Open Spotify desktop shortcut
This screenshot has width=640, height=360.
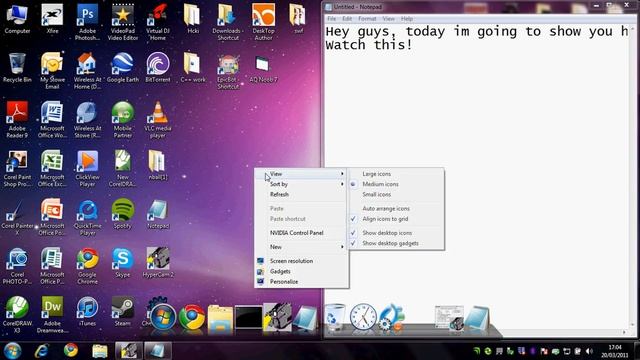pos(123,214)
